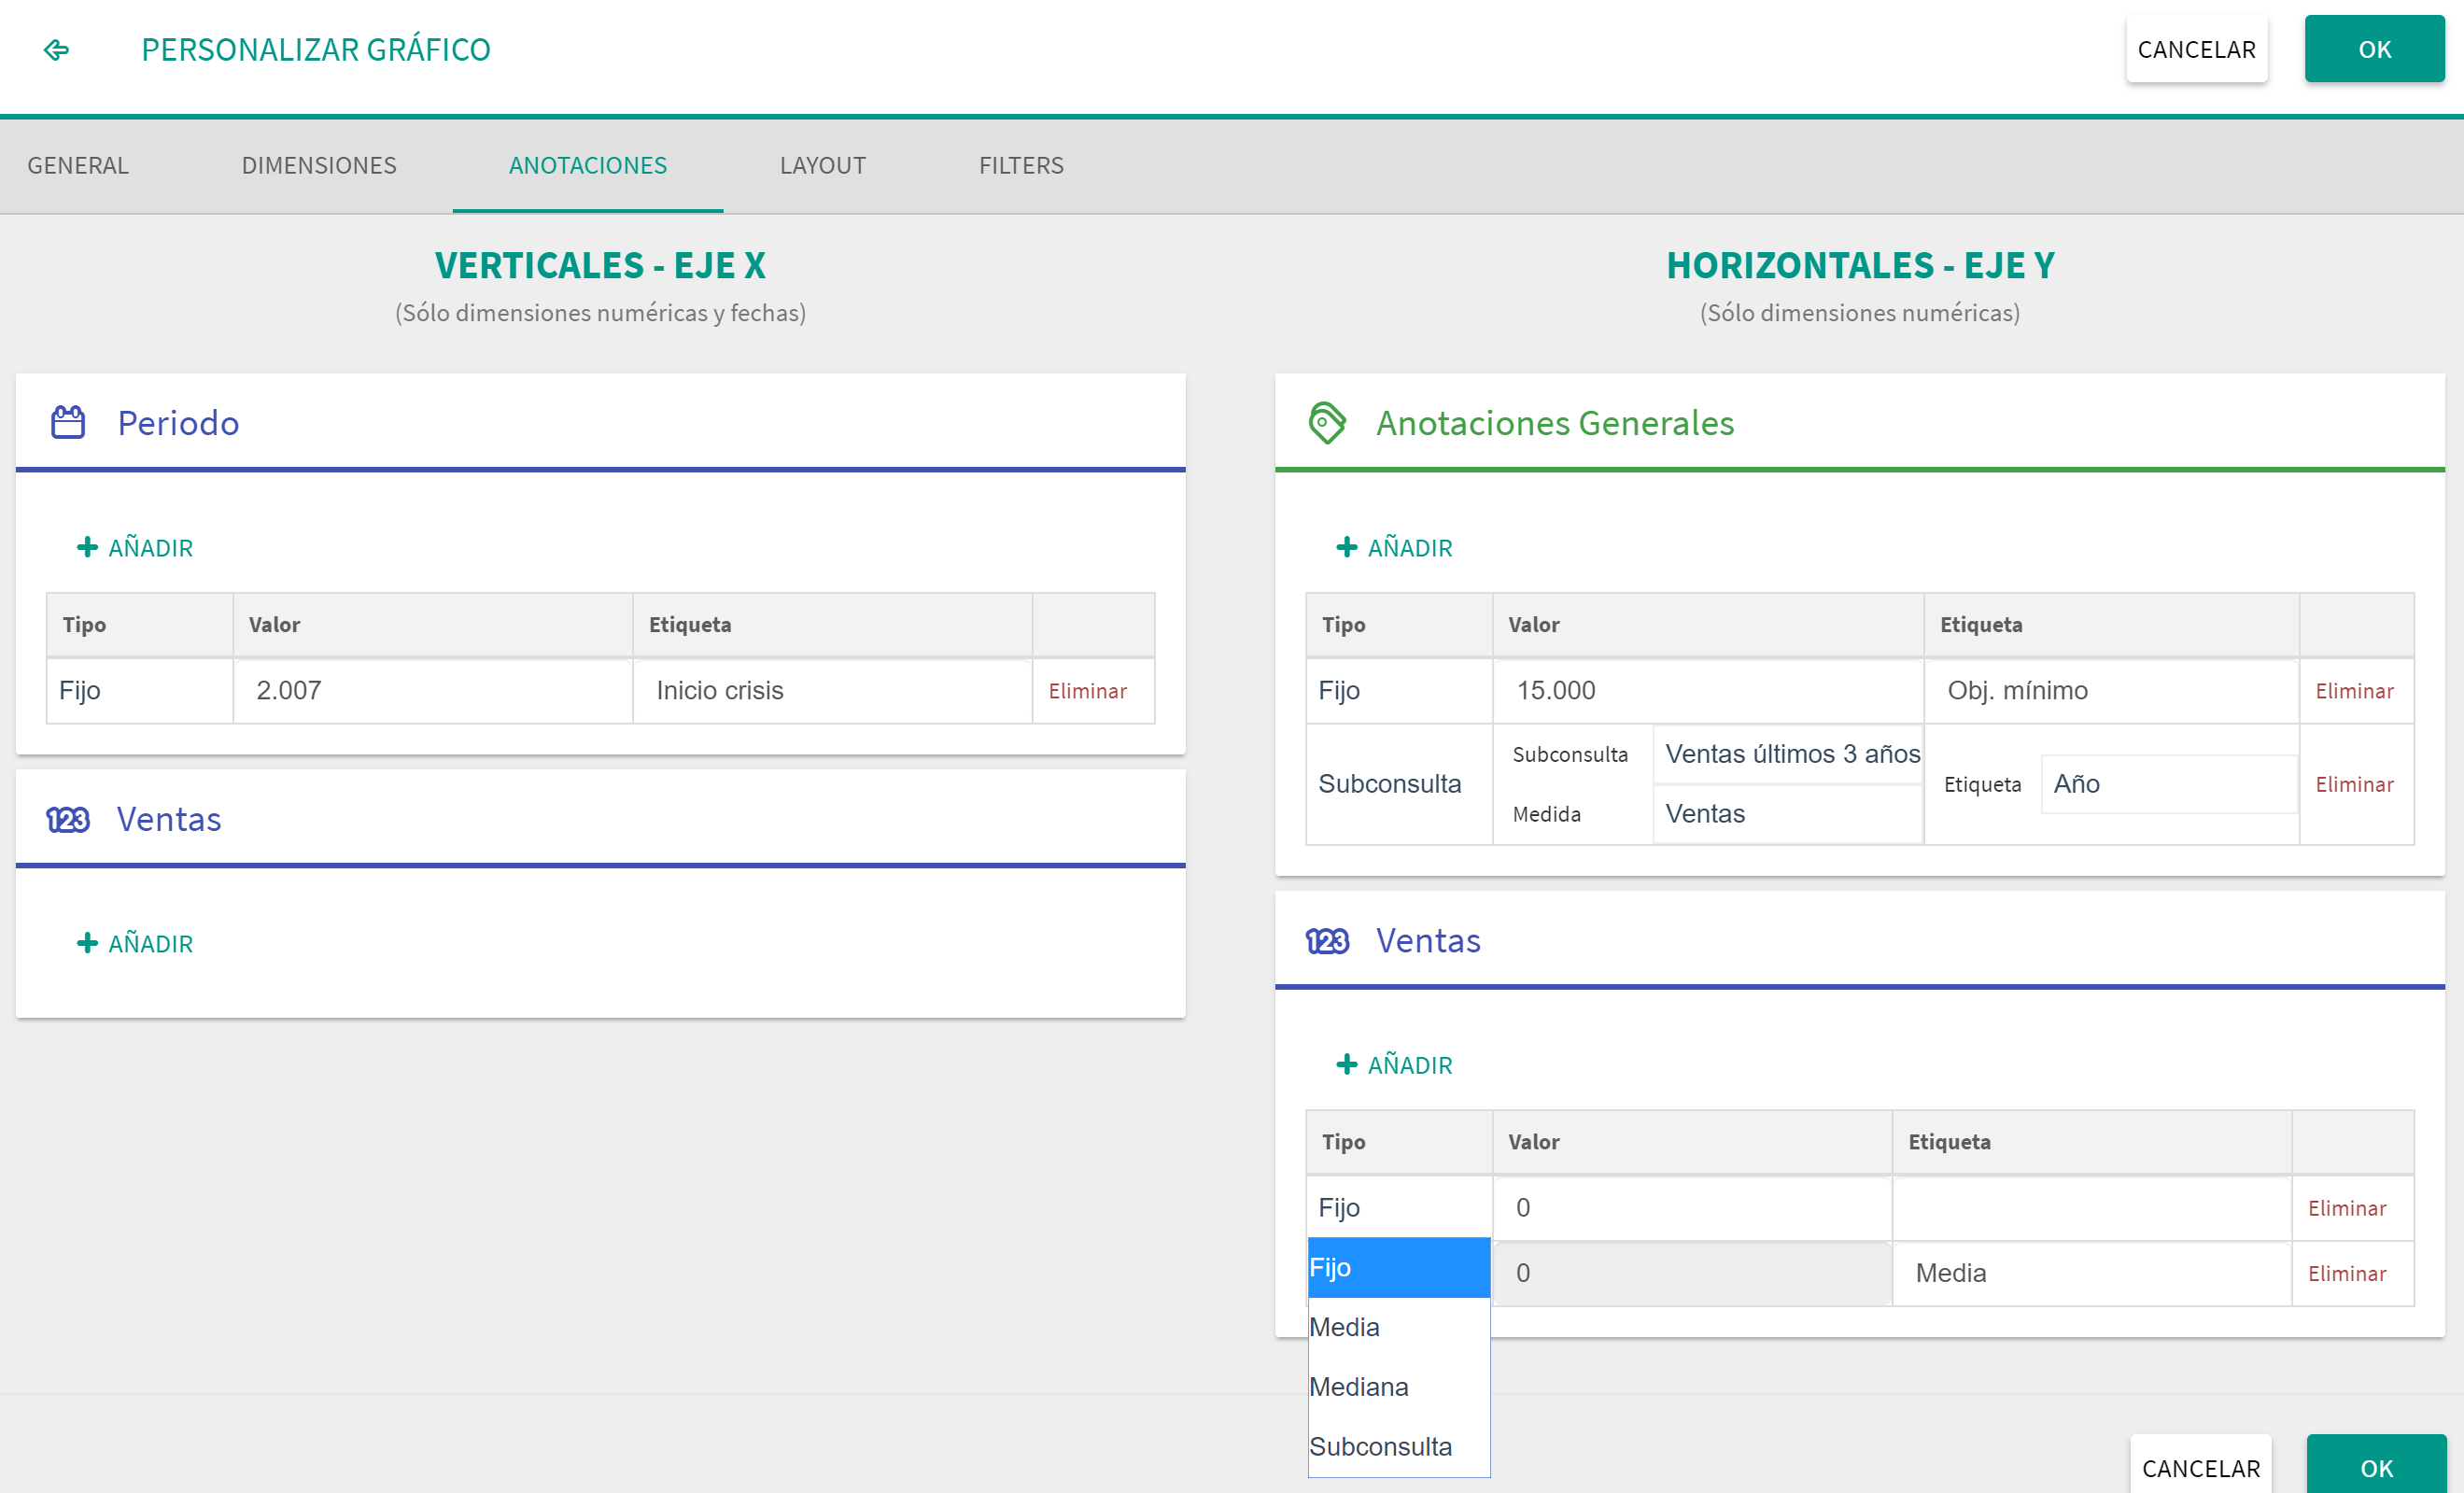This screenshot has width=2464, height=1493.
Task: Add an annotation under Anotaciones Generales
Action: tap(1394, 547)
